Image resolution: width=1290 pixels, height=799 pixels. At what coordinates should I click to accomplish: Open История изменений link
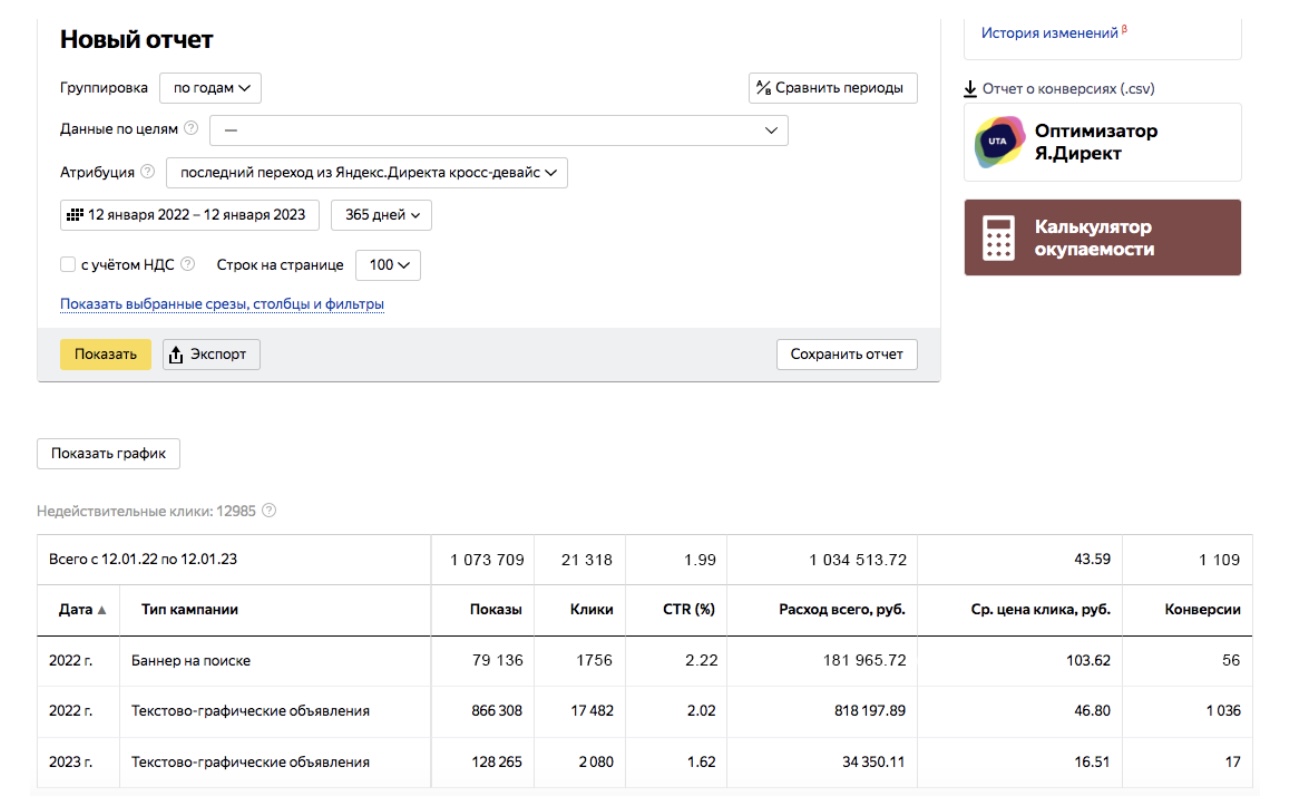[1049, 33]
